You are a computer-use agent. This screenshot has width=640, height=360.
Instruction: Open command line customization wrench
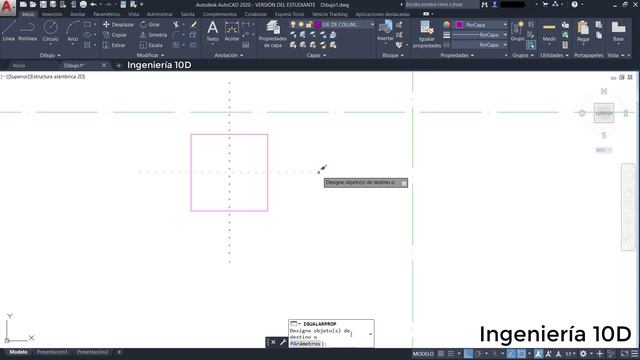(x=283, y=342)
